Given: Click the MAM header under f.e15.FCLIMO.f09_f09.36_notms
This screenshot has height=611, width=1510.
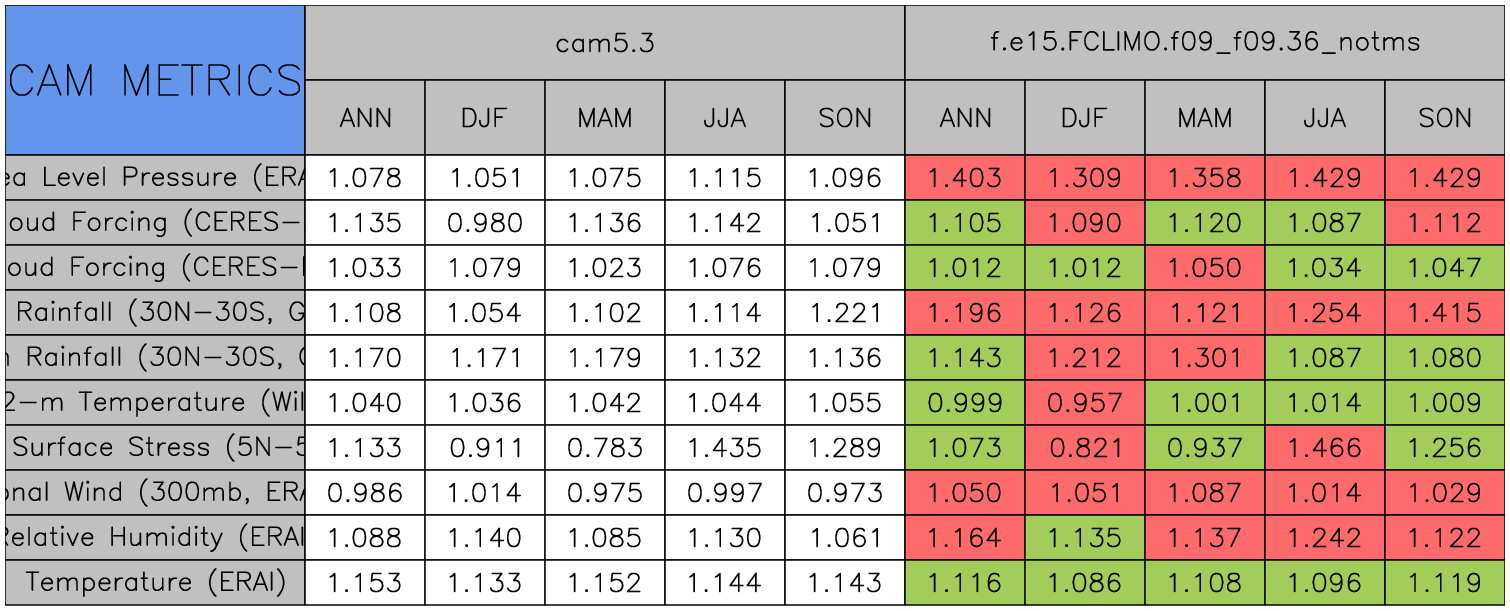Looking at the screenshot, I should point(1205,118).
